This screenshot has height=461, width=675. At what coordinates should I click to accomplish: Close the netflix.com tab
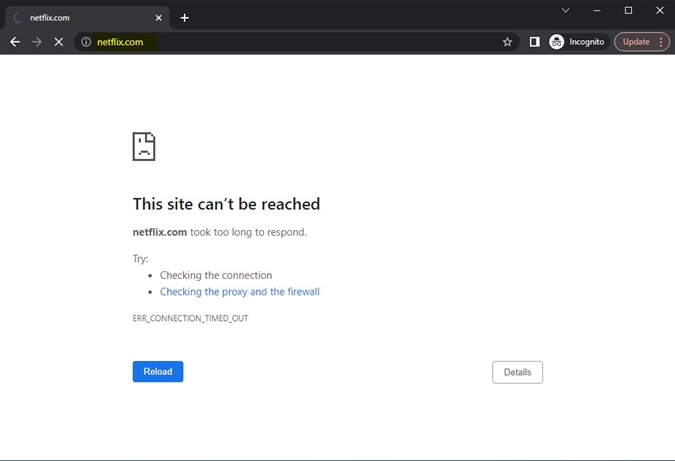[158, 18]
